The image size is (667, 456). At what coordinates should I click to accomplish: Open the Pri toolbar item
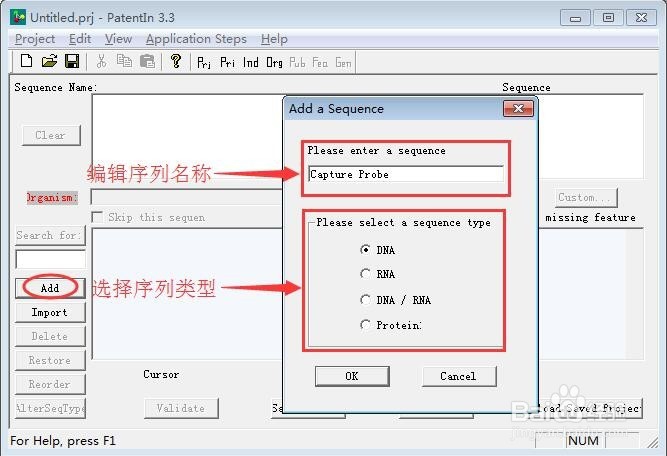(x=227, y=63)
